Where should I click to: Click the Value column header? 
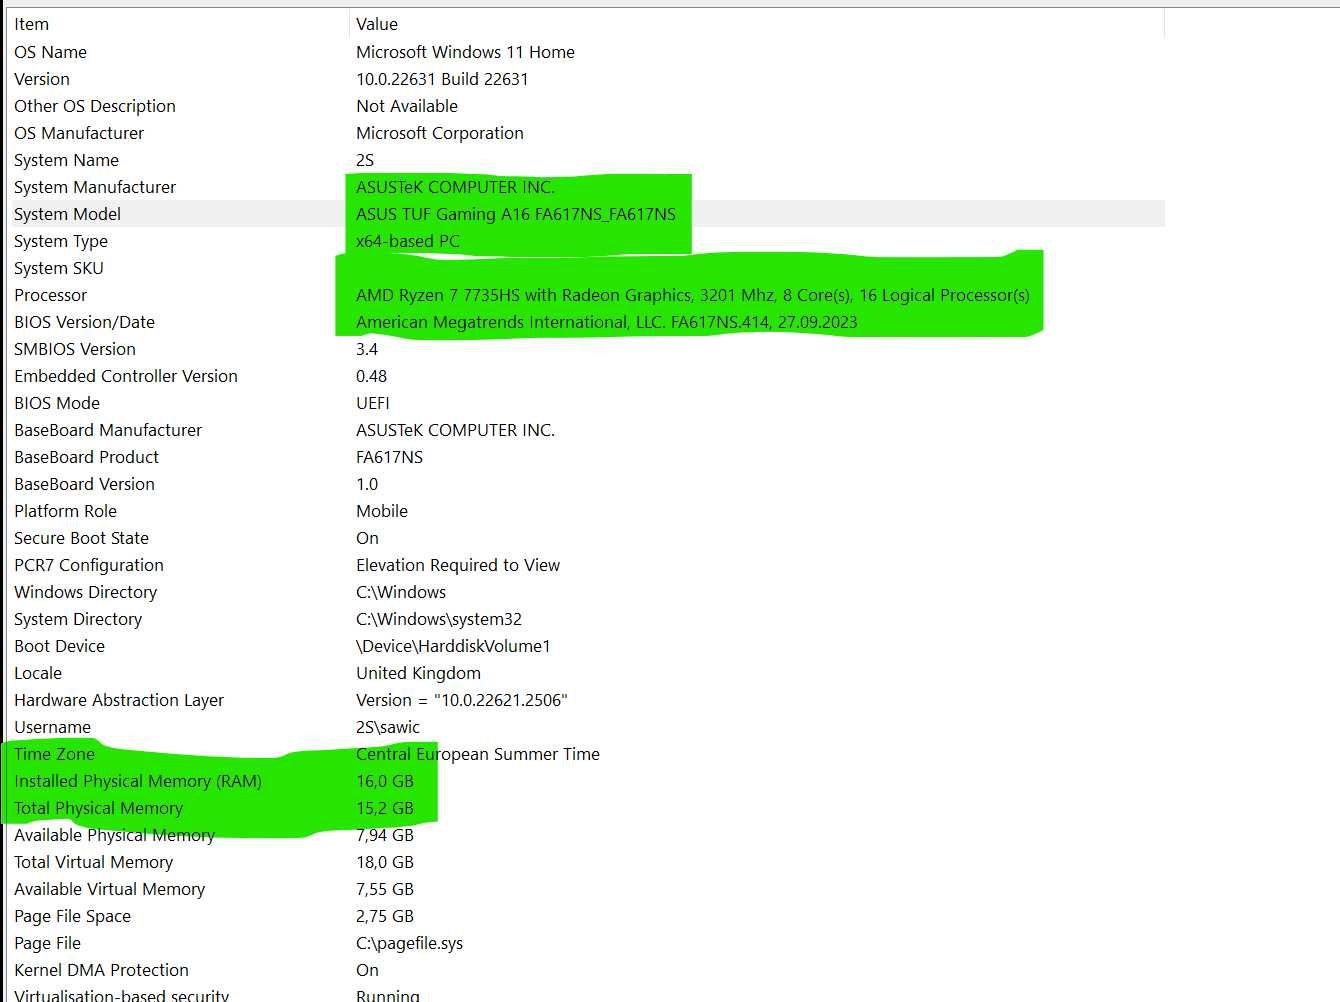coord(757,24)
